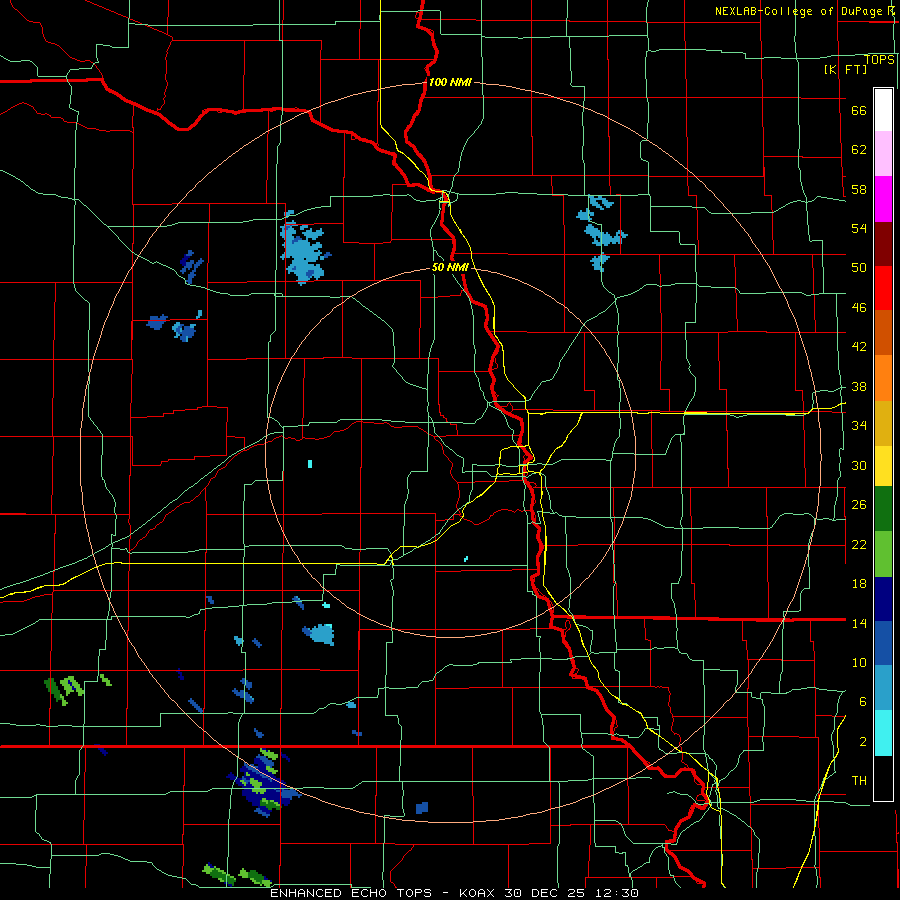Click legend value "18"
The width and height of the screenshot is (900, 900).
pyautogui.click(x=859, y=584)
